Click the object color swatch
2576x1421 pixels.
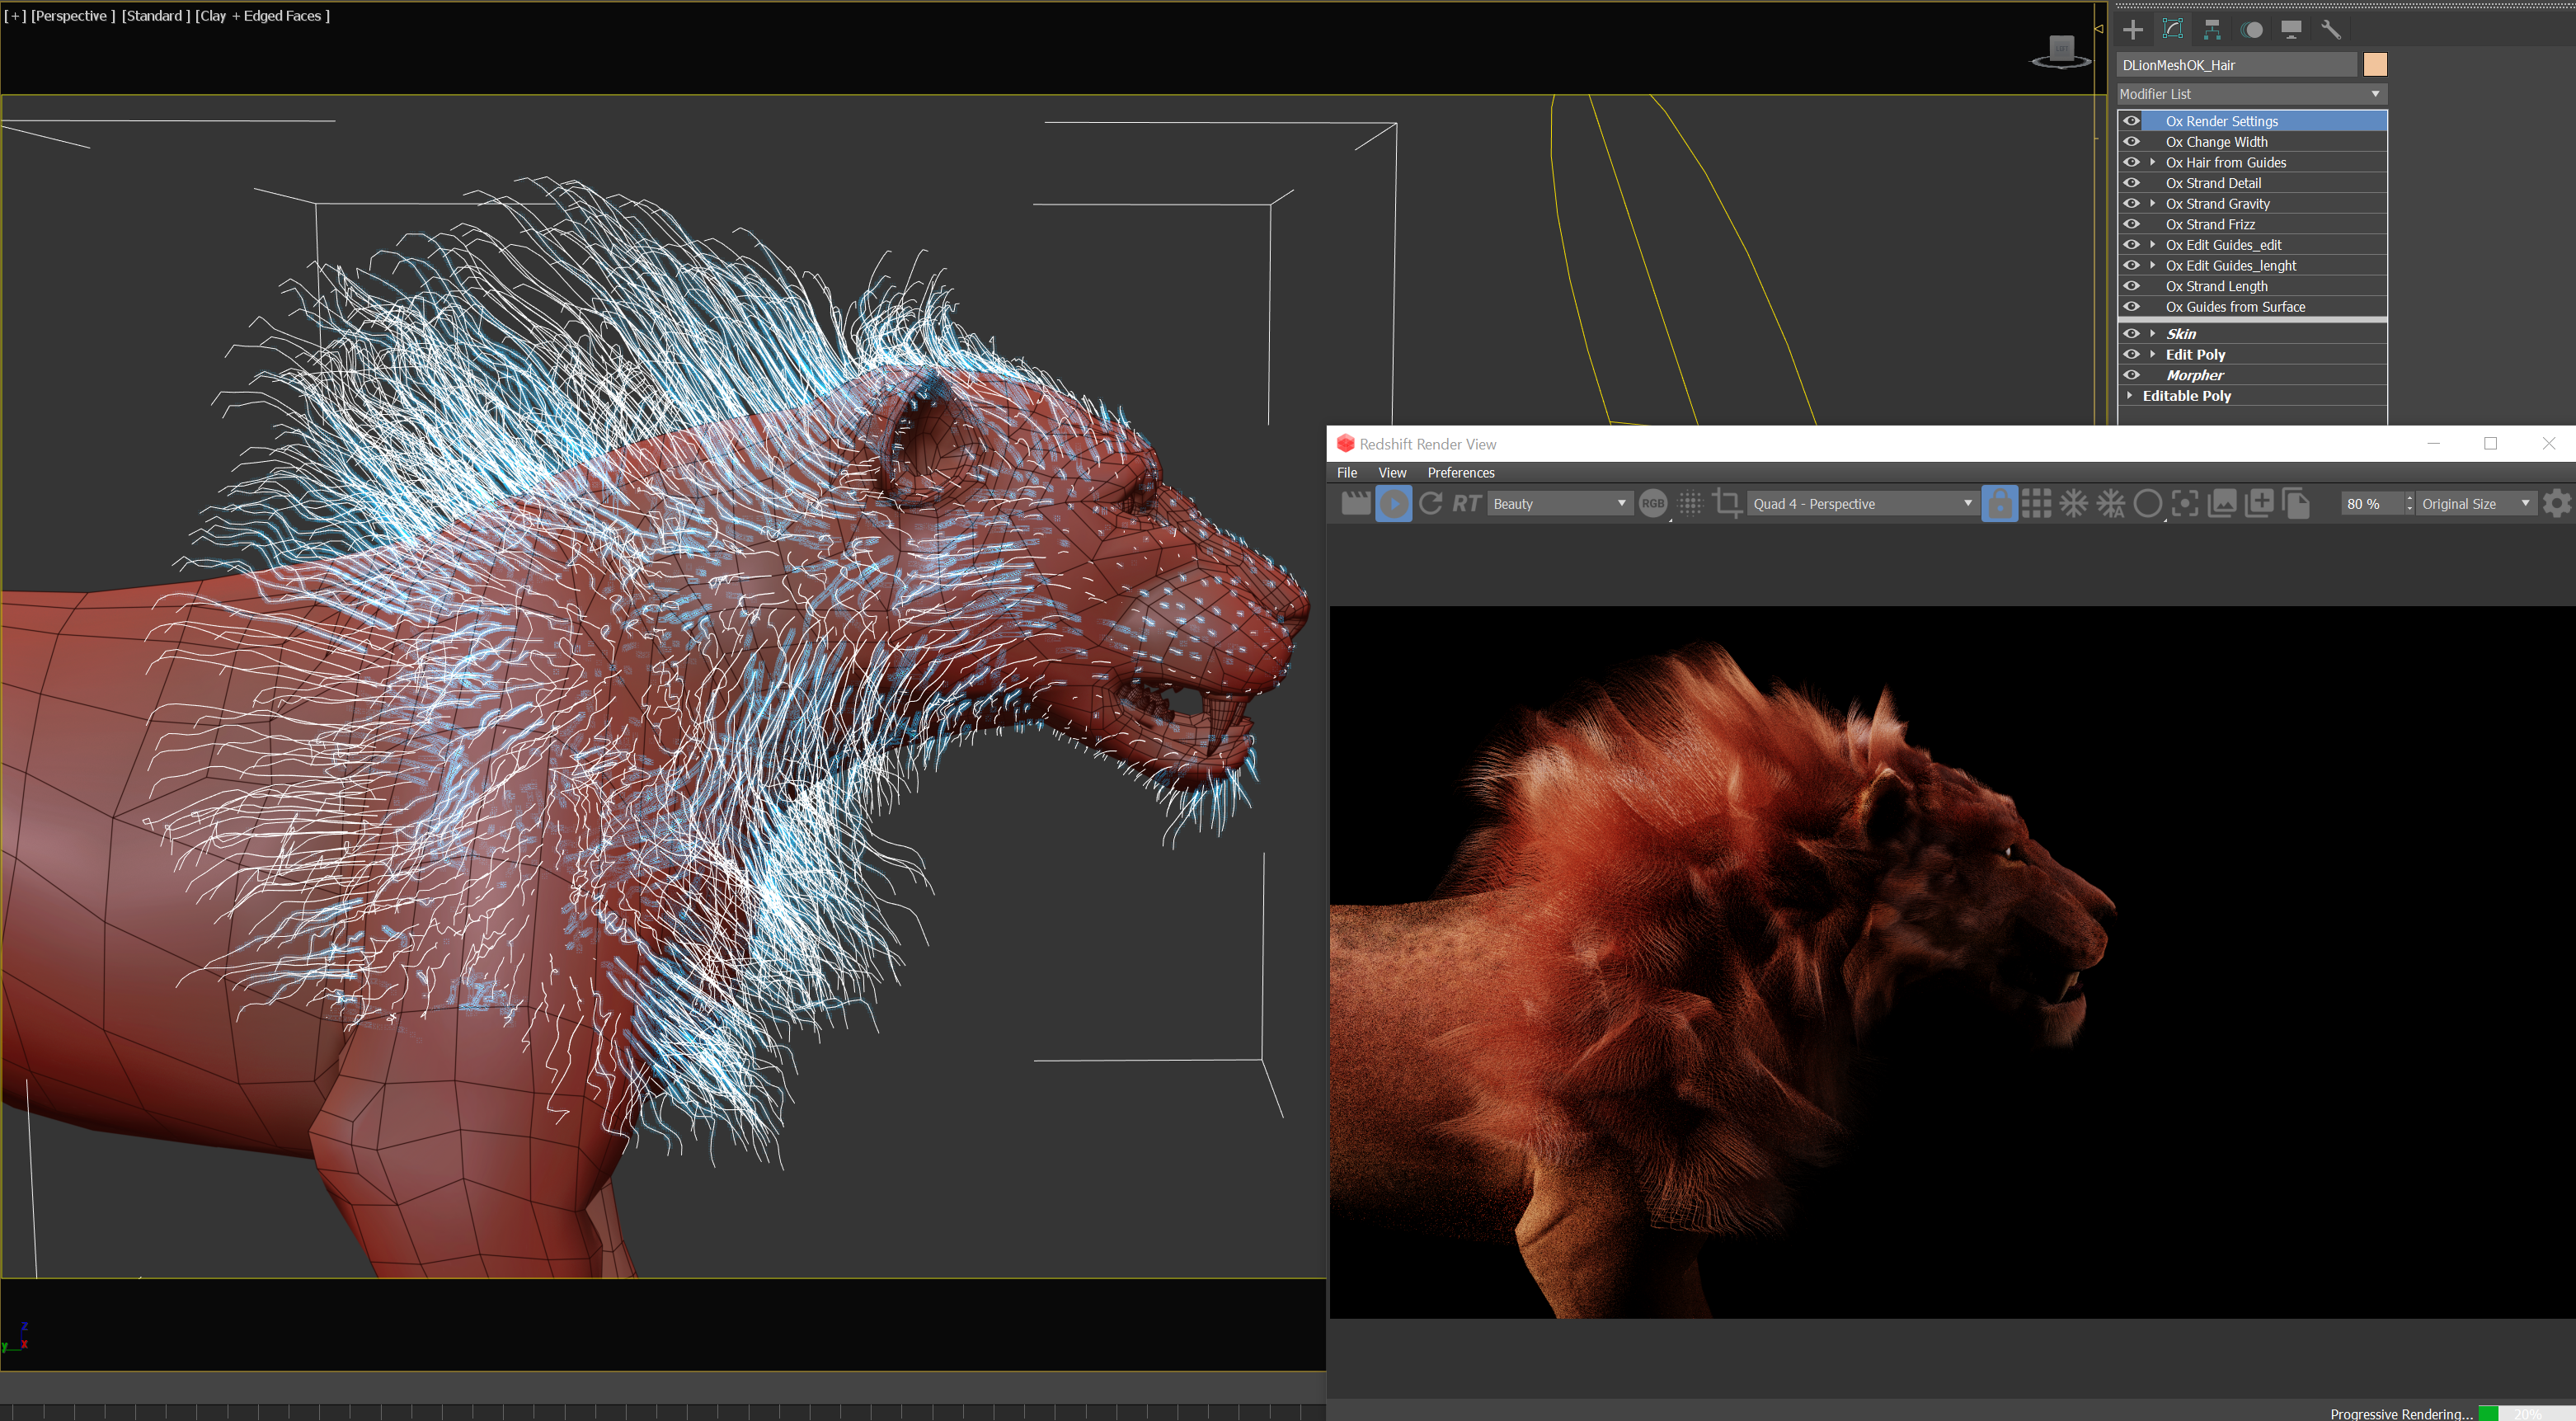tap(2374, 65)
